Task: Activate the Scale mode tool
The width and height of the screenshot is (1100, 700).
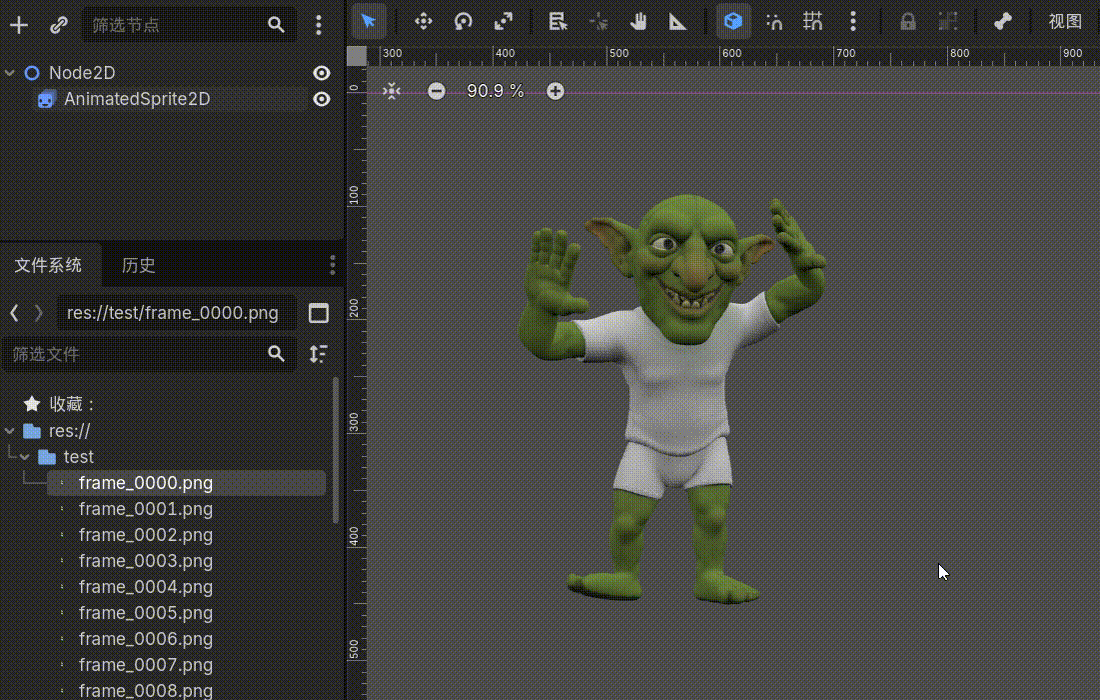Action: click(x=503, y=22)
